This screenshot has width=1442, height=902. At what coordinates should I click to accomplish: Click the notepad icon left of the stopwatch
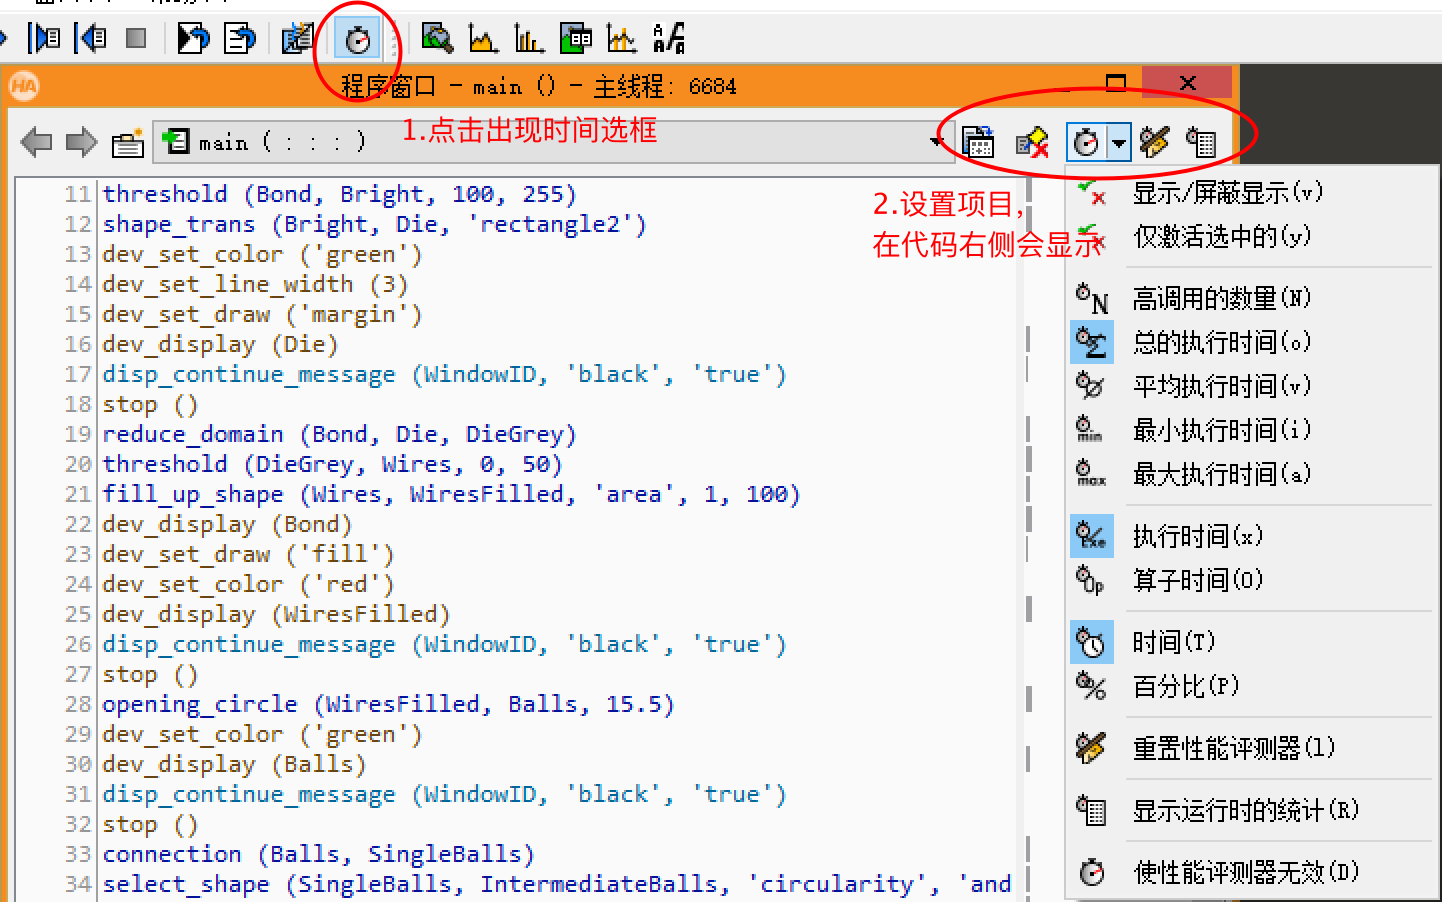click(x=298, y=39)
